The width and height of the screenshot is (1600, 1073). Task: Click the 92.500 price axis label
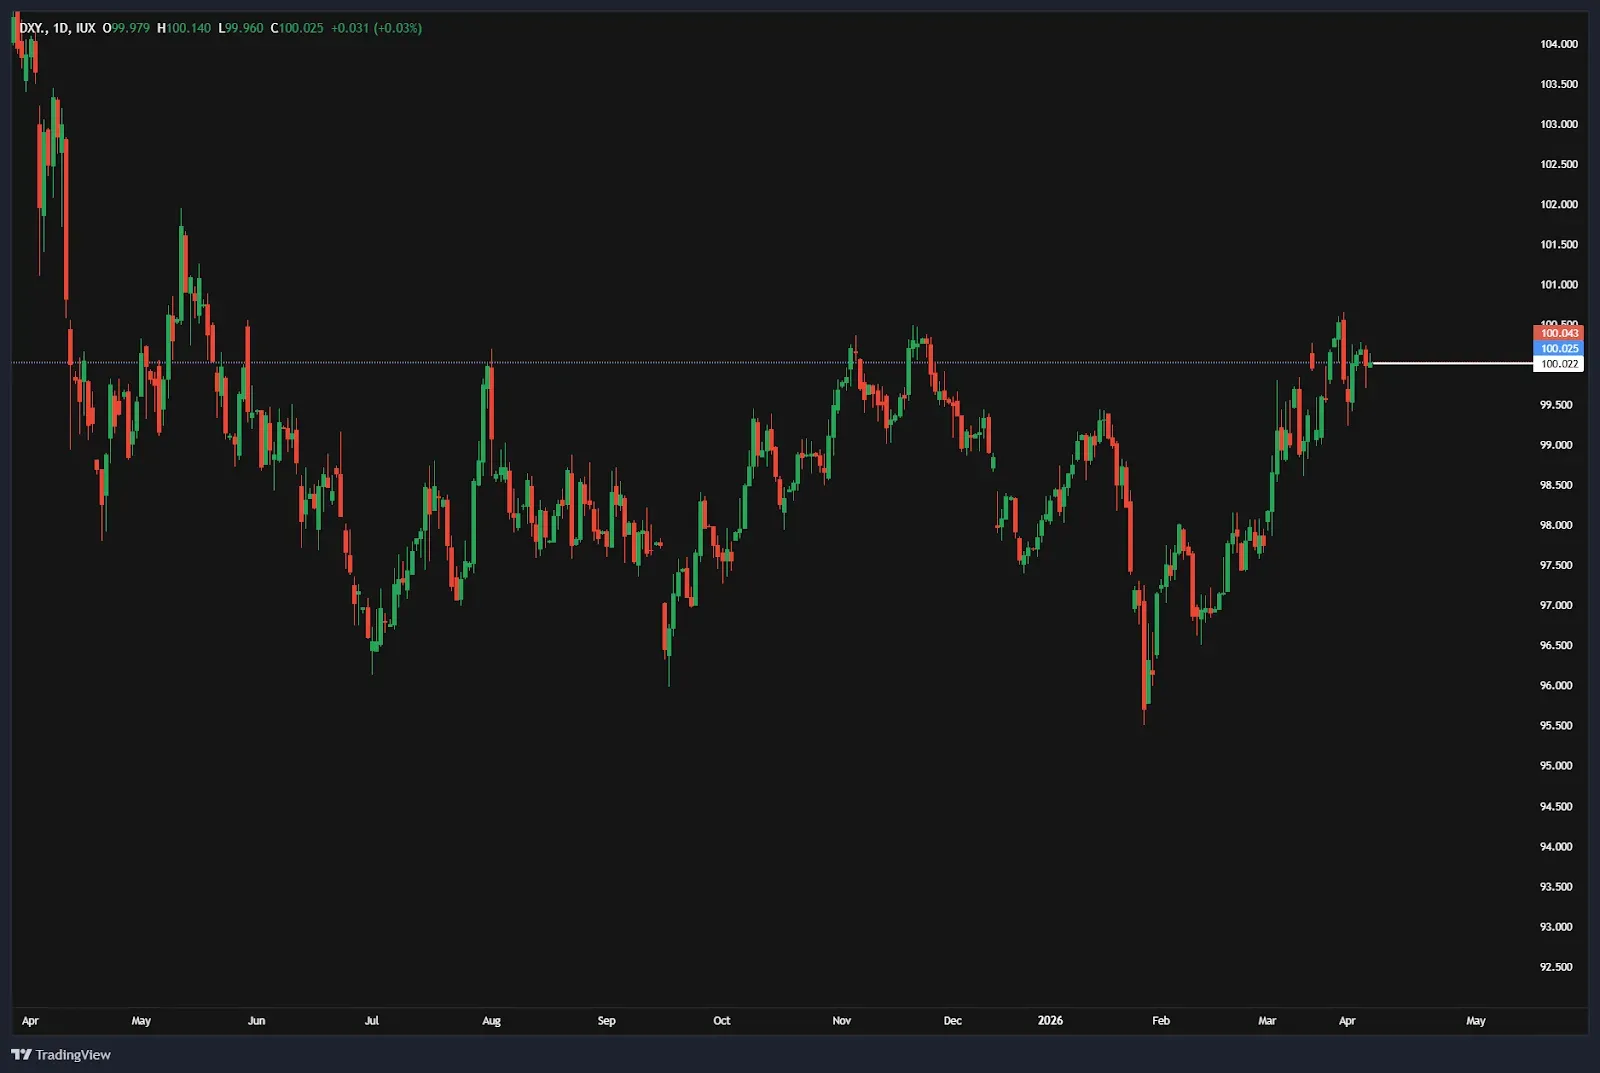point(1556,967)
